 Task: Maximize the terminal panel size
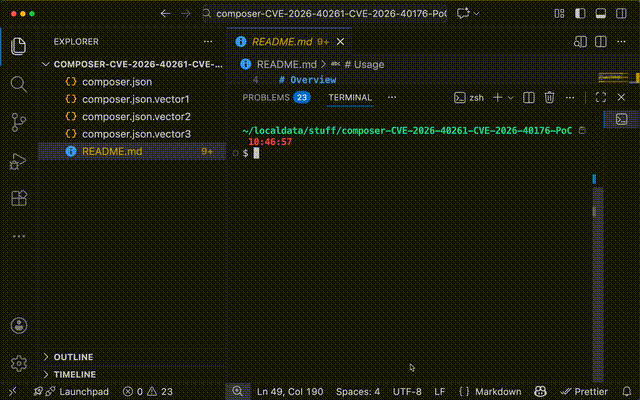600,98
